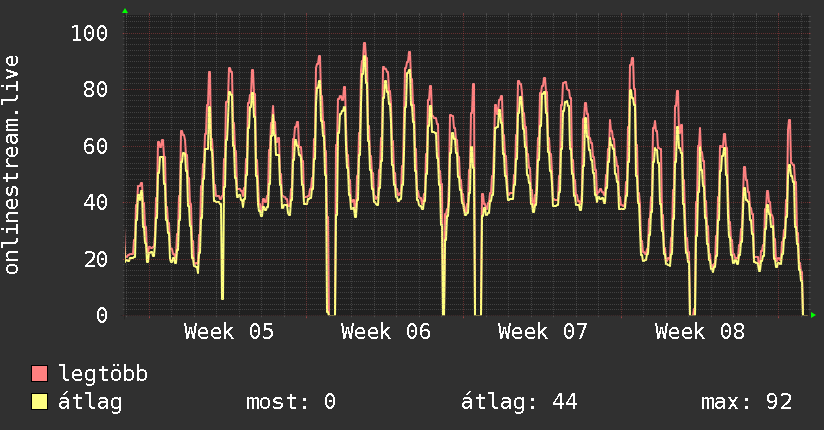Click the Week 08 axis label
This screenshot has width=824, height=430.
[x=699, y=332]
